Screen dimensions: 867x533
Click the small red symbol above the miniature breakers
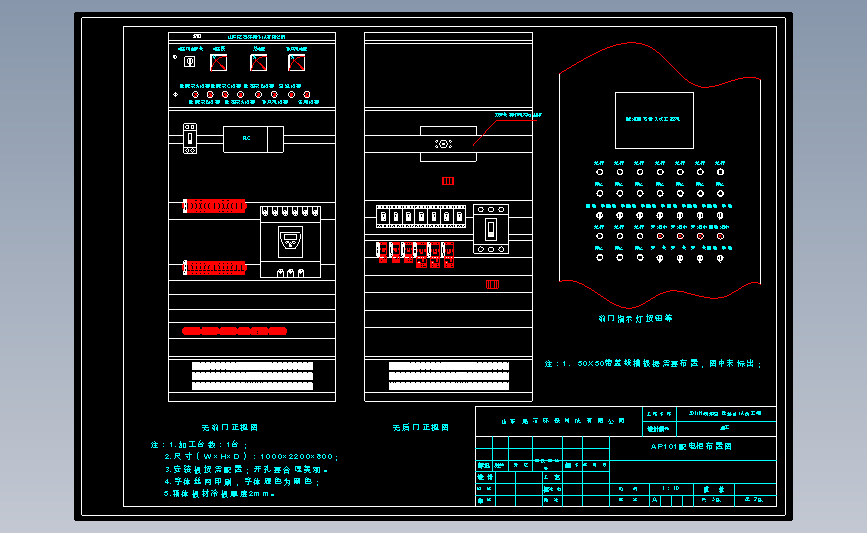pos(448,181)
